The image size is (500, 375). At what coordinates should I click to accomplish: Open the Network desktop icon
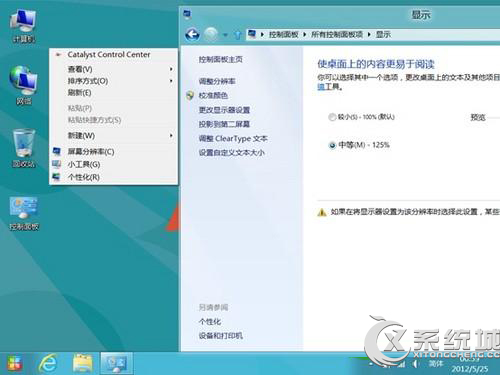pos(23,85)
